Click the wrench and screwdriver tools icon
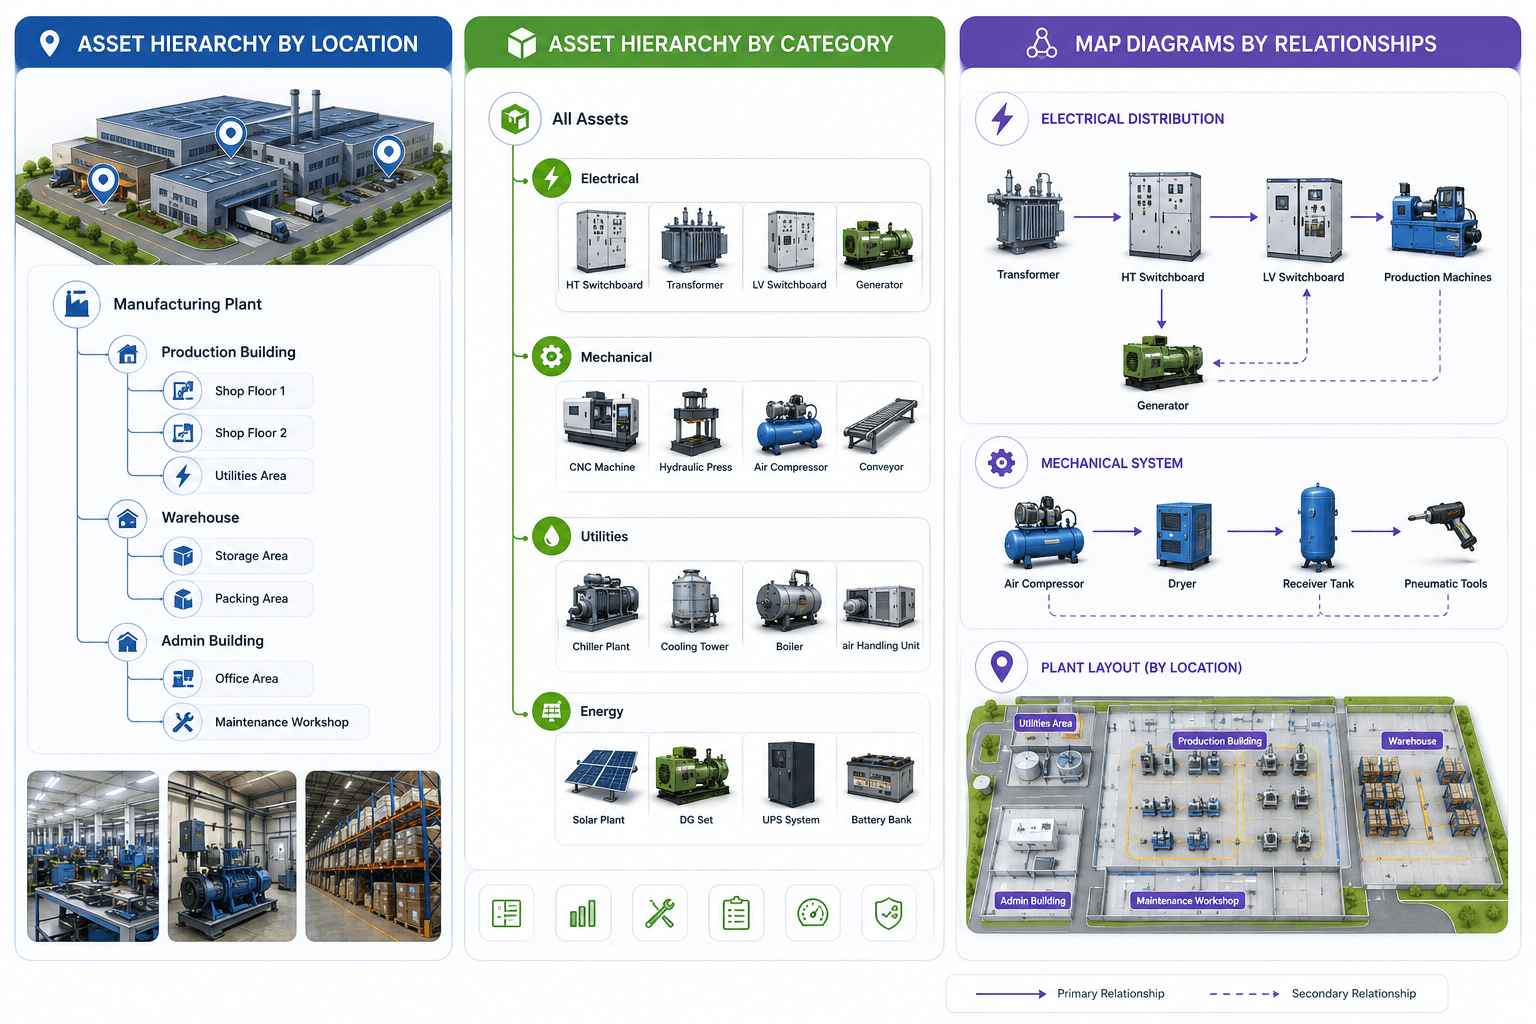 tap(660, 913)
